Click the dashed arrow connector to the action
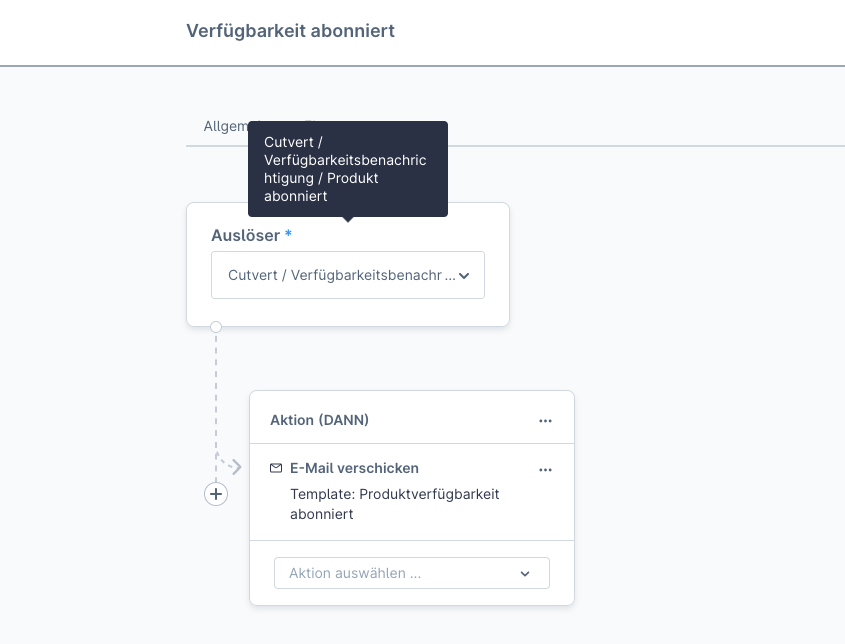This screenshot has height=644, width=845. pos(234,467)
